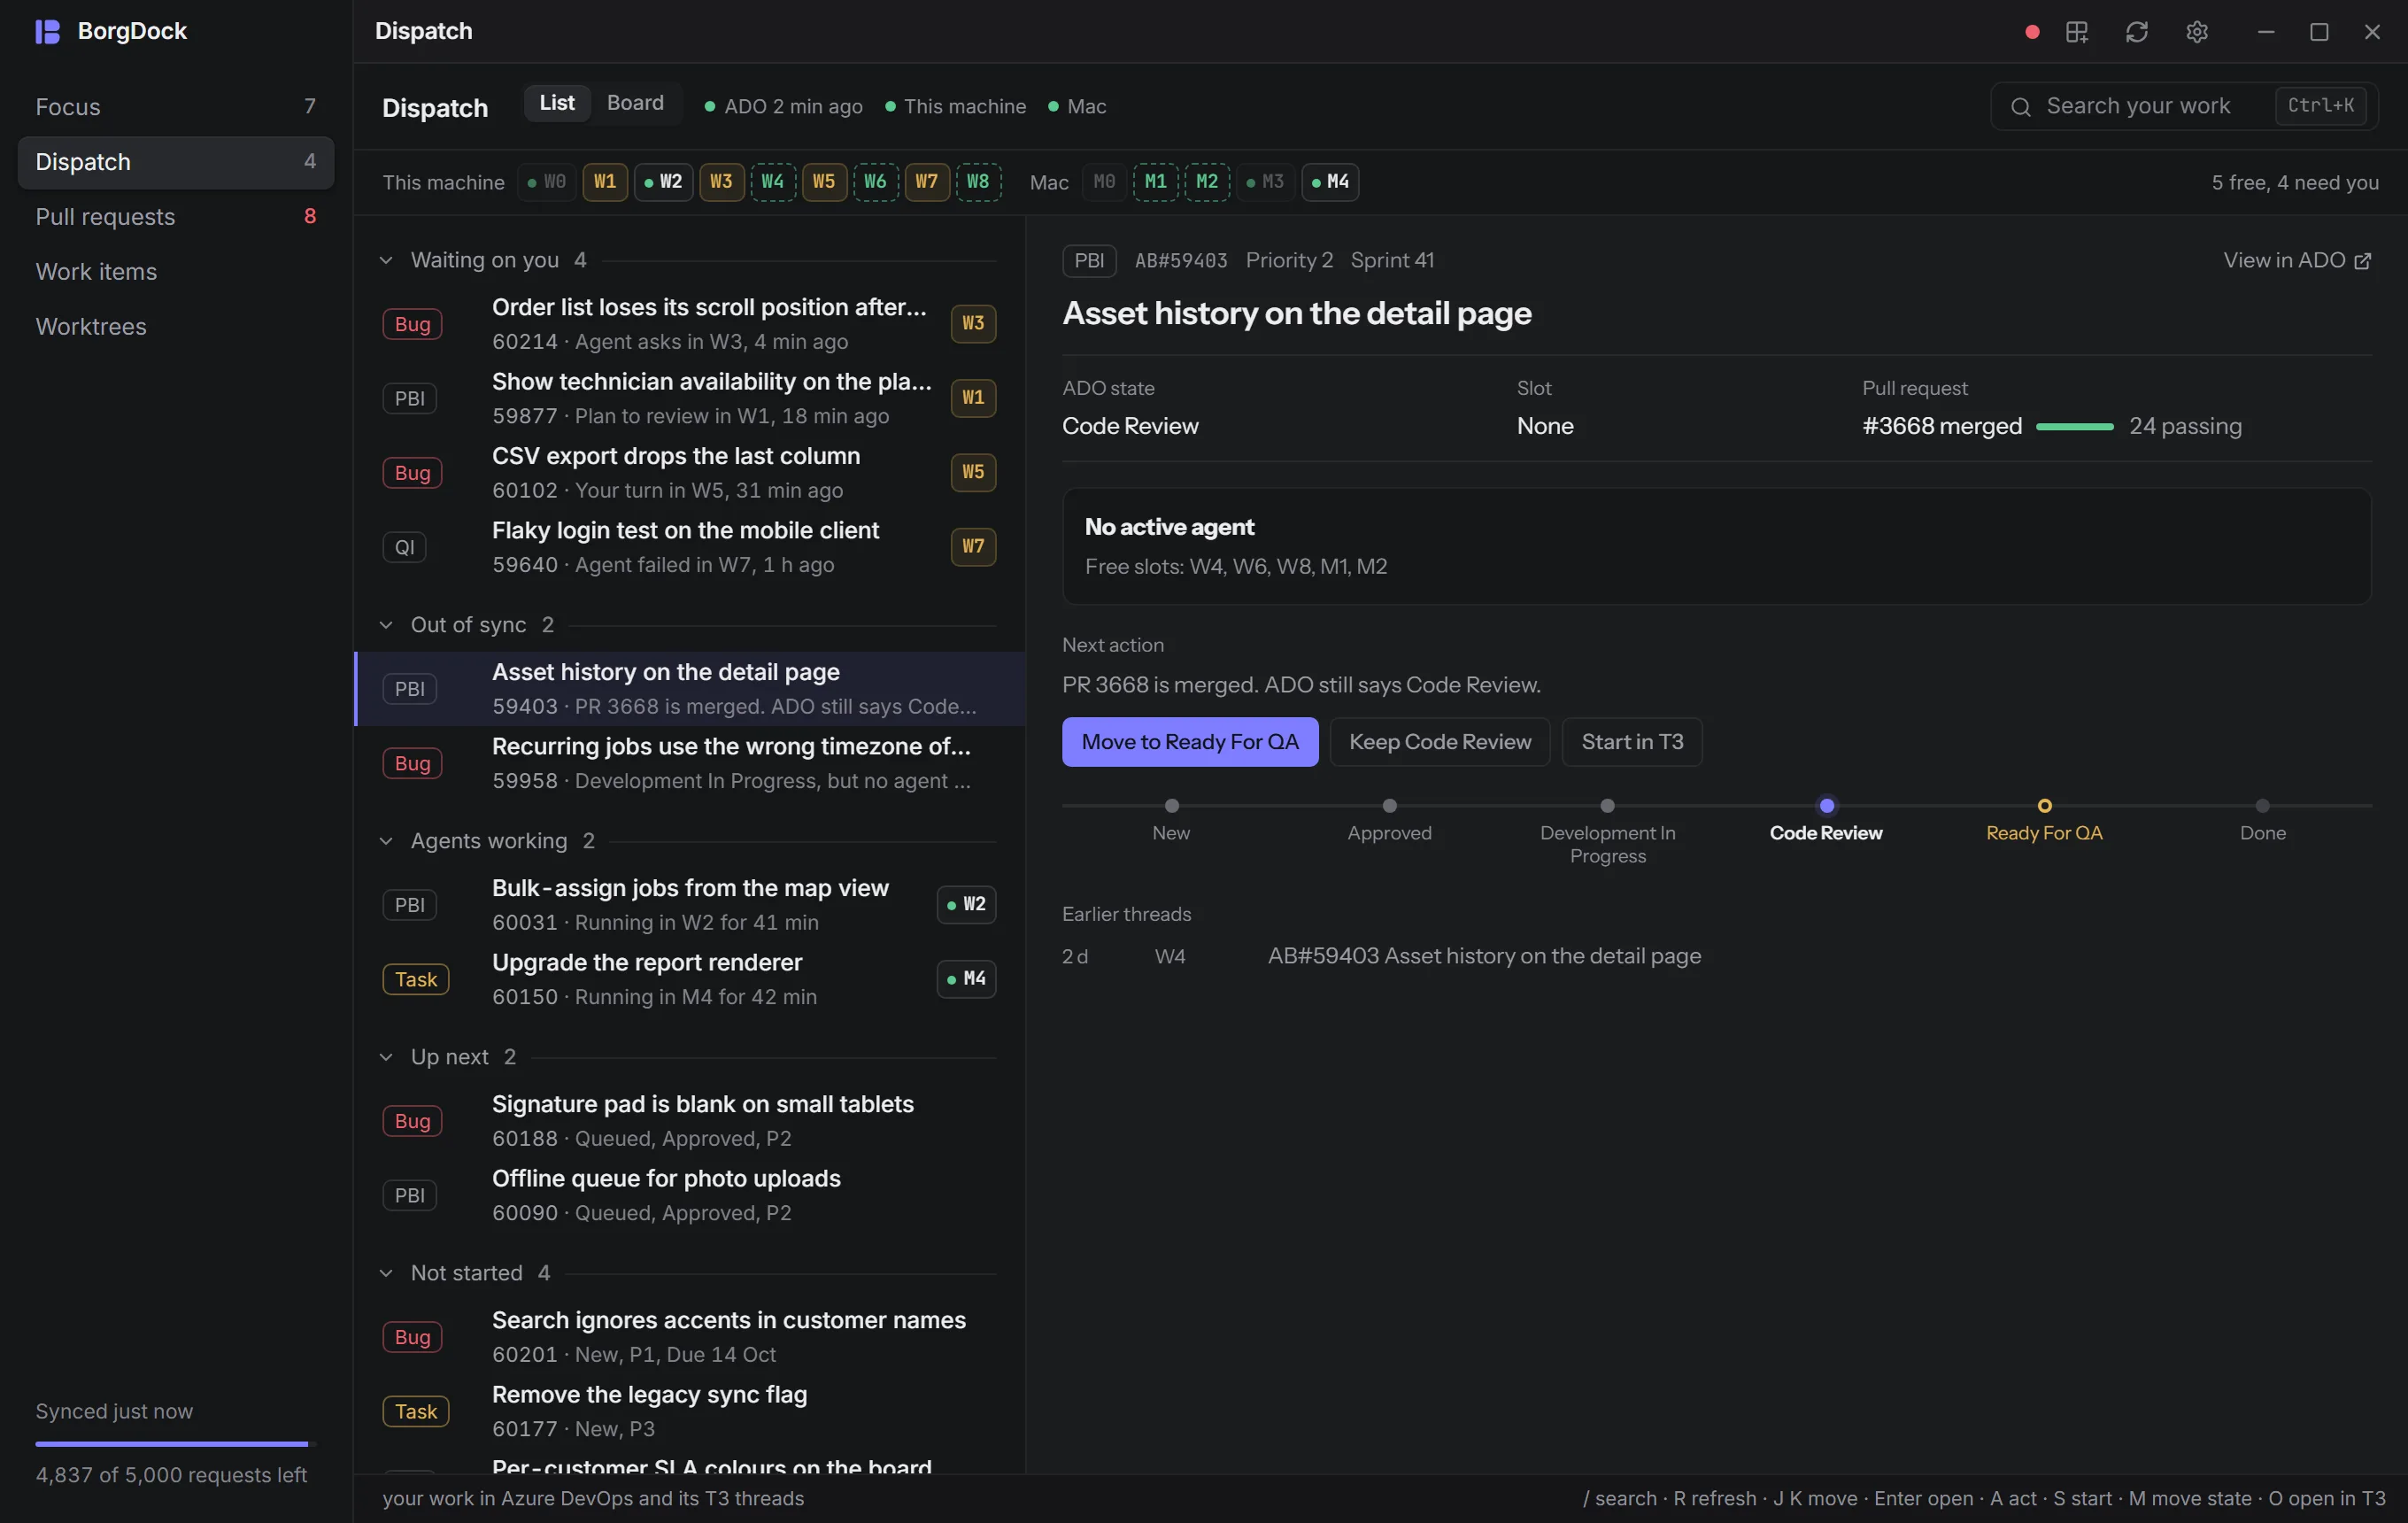
Task: Click the search magnifier icon
Action: click(x=2020, y=107)
